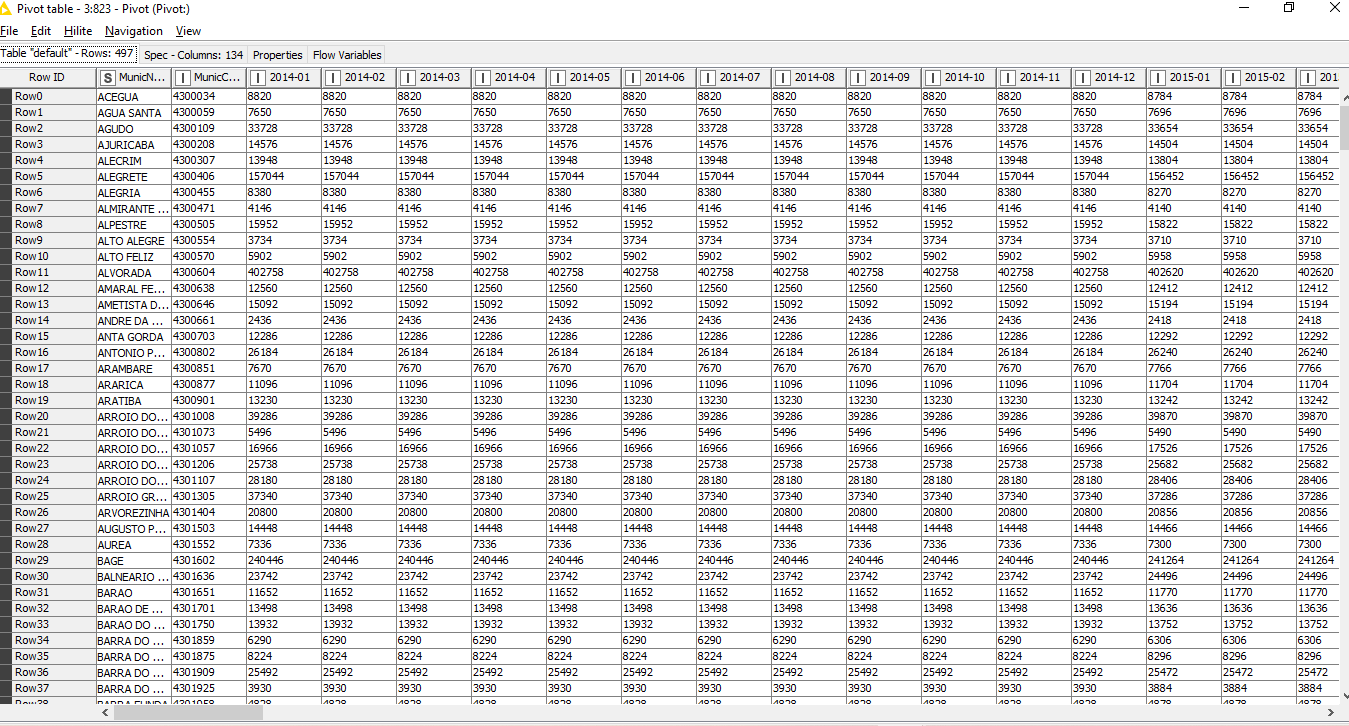Click the integer icon beside 2014-05 header
Image resolution: width=1349 pixels, height=726 pixels.
(x=558, y=77)
